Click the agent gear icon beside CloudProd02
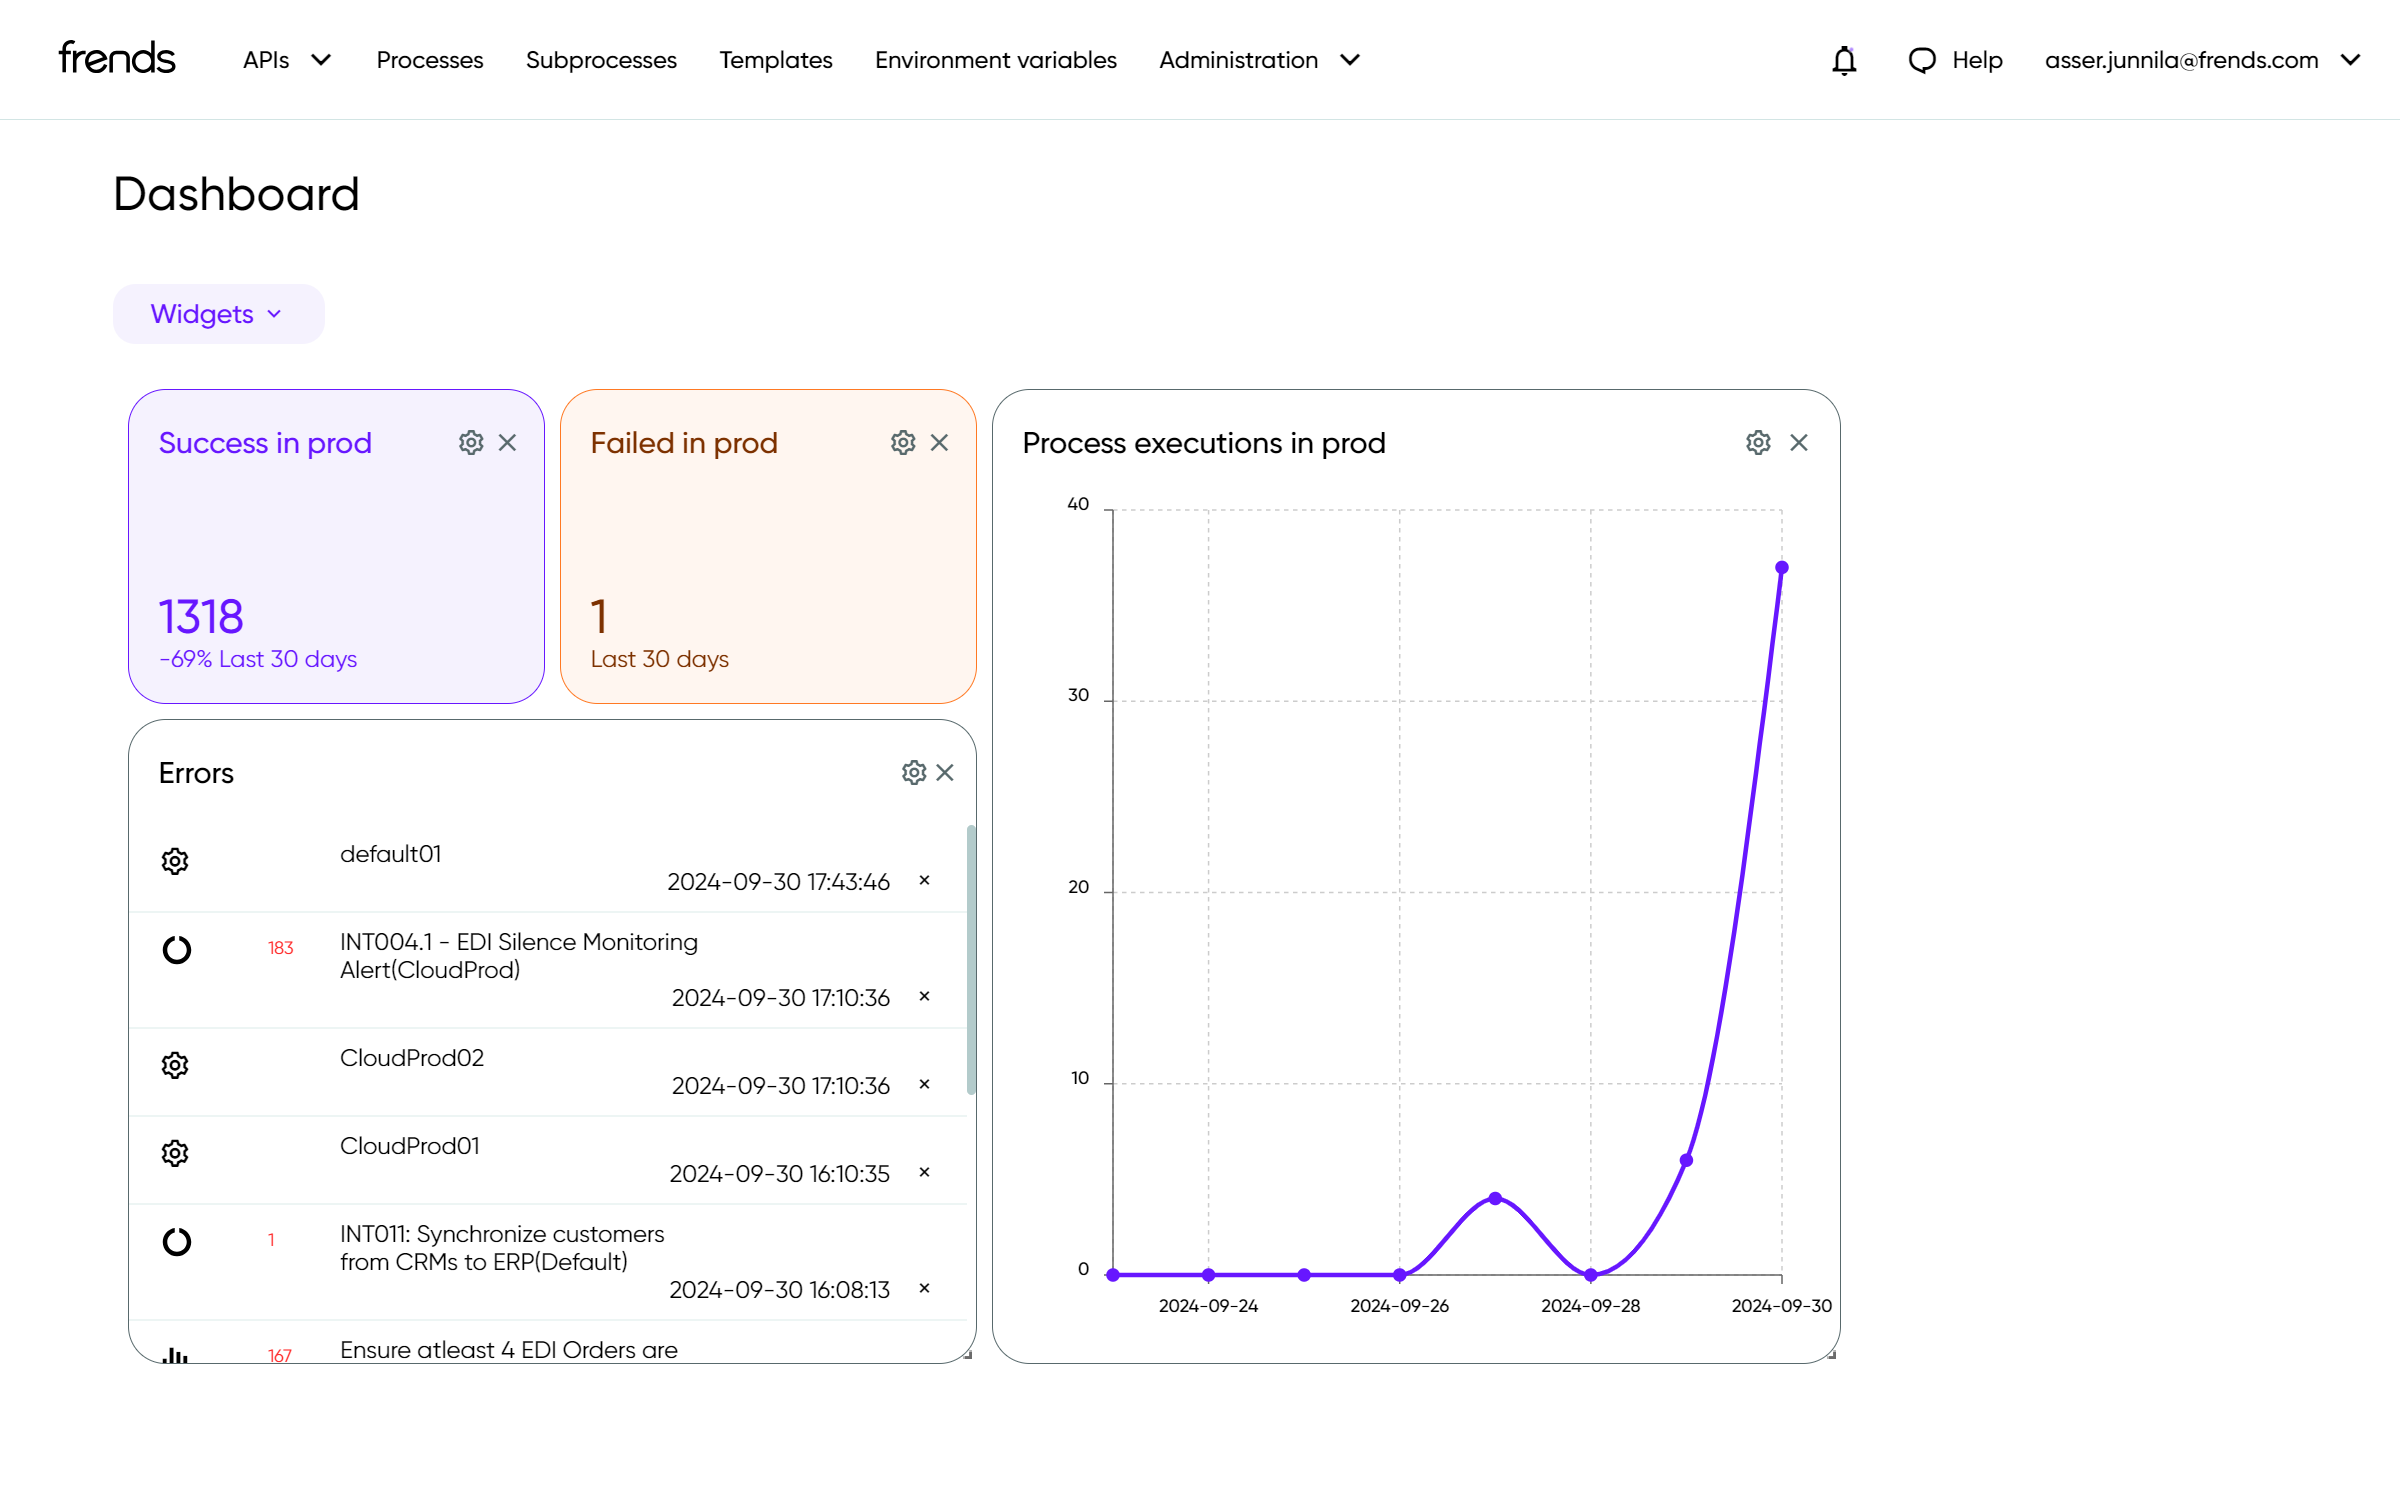 [175, 1066]
